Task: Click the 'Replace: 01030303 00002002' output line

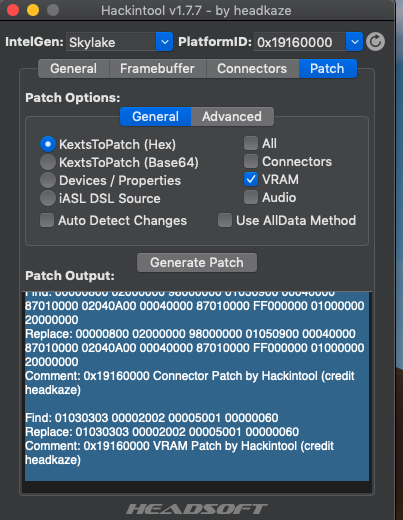Action: click(x=162, y=432)
